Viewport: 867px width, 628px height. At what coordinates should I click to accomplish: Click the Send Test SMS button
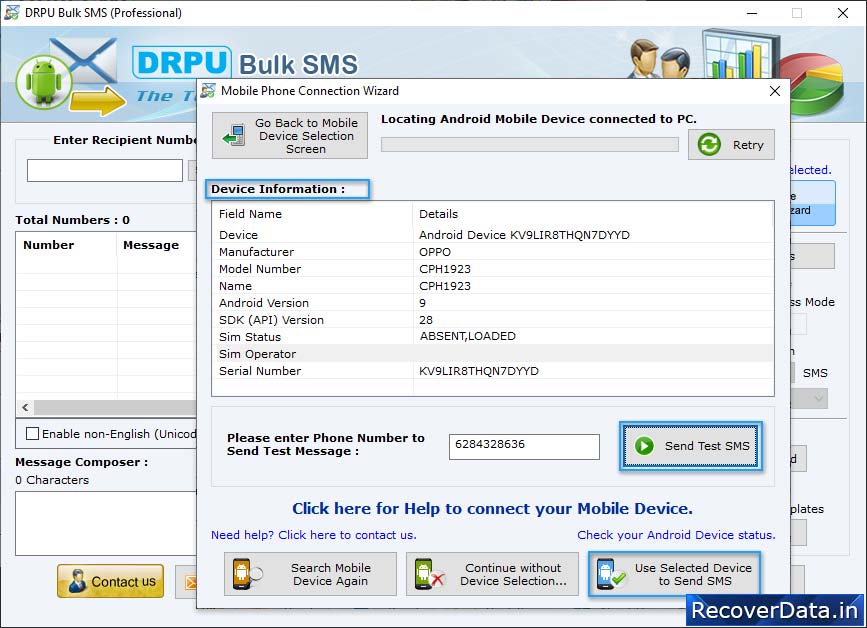pos(691,446)
